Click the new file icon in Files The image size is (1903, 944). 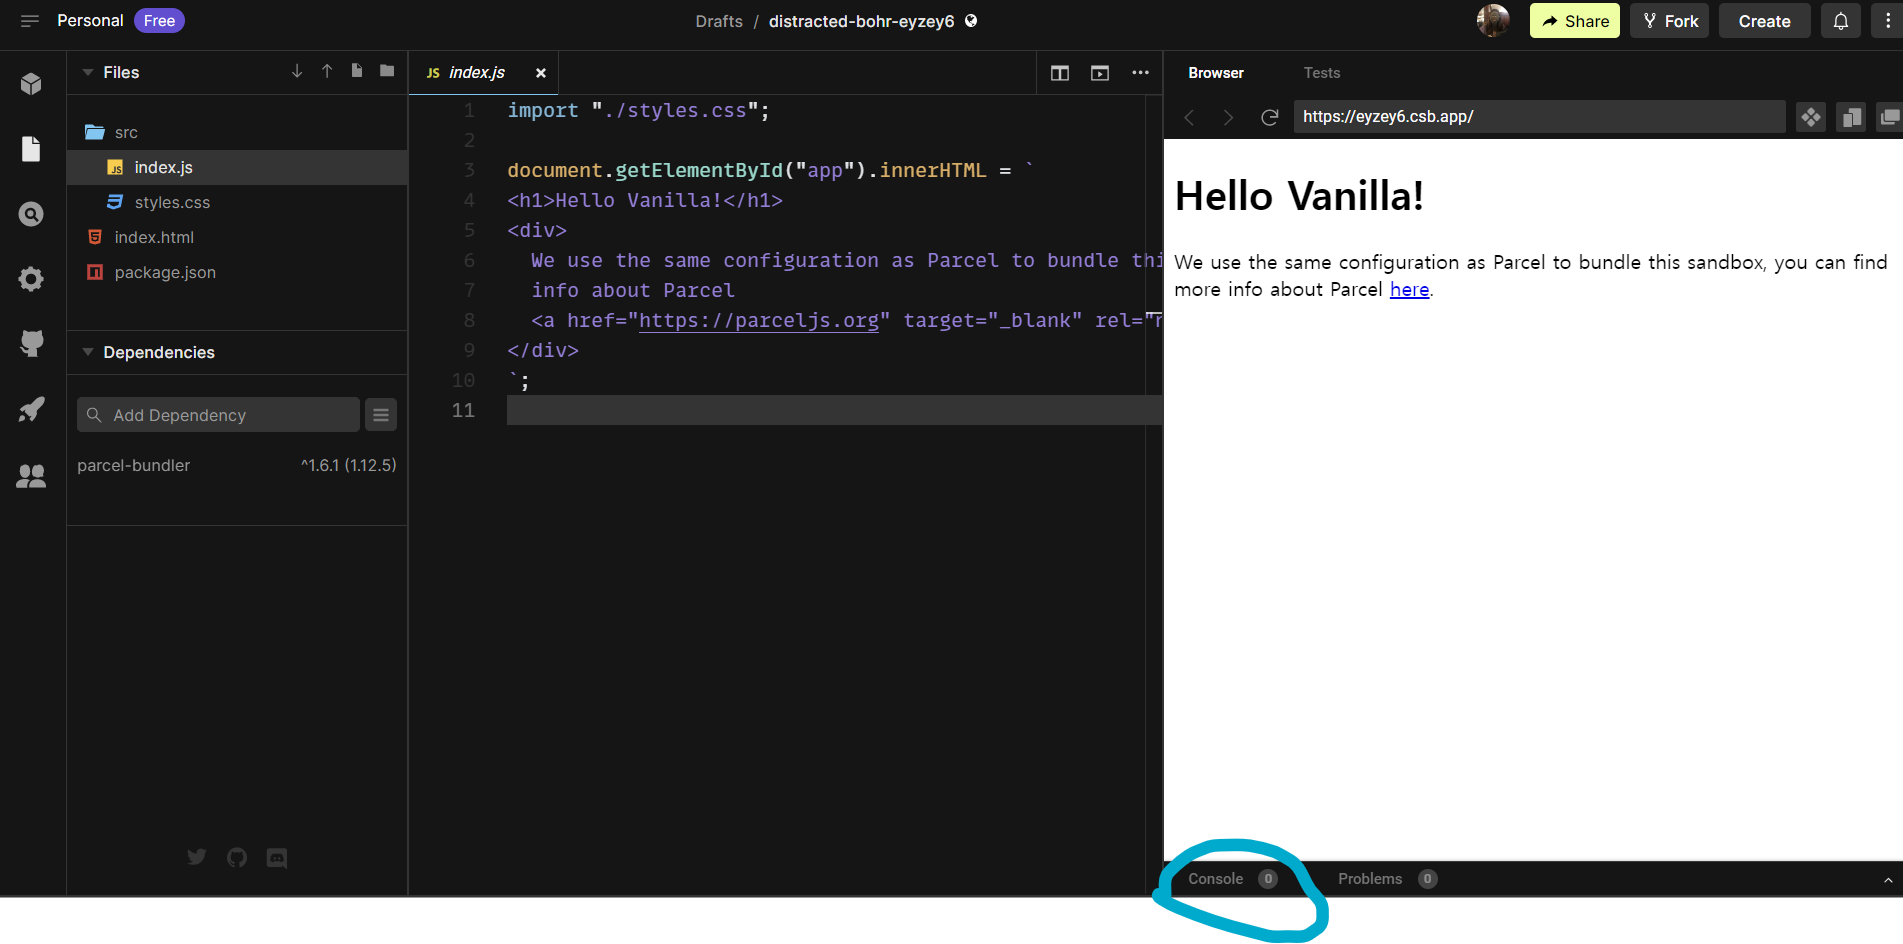(357, 71)
